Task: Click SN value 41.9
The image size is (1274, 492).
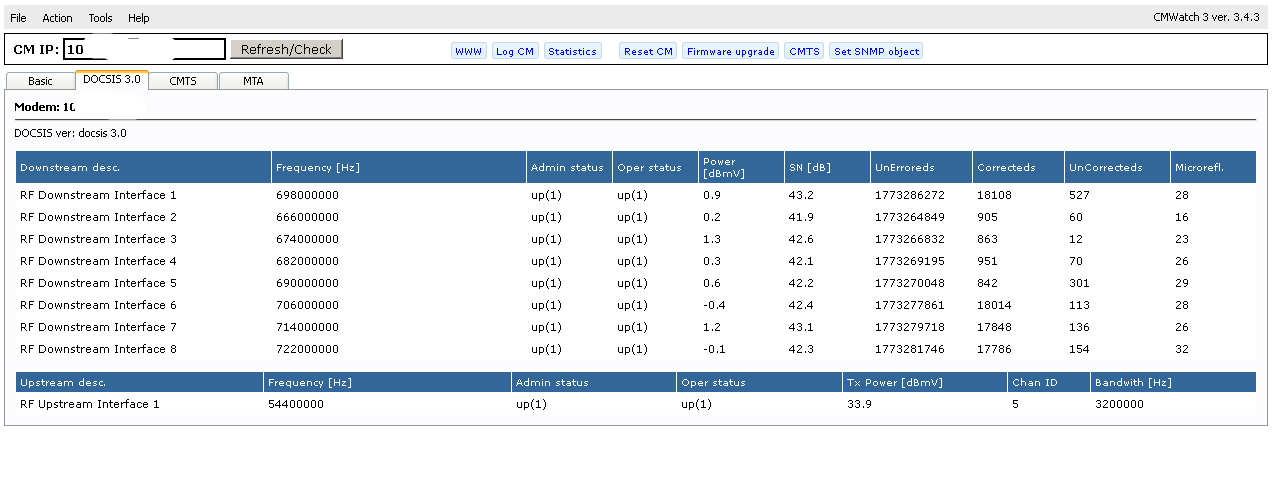Action: (801, 217)
